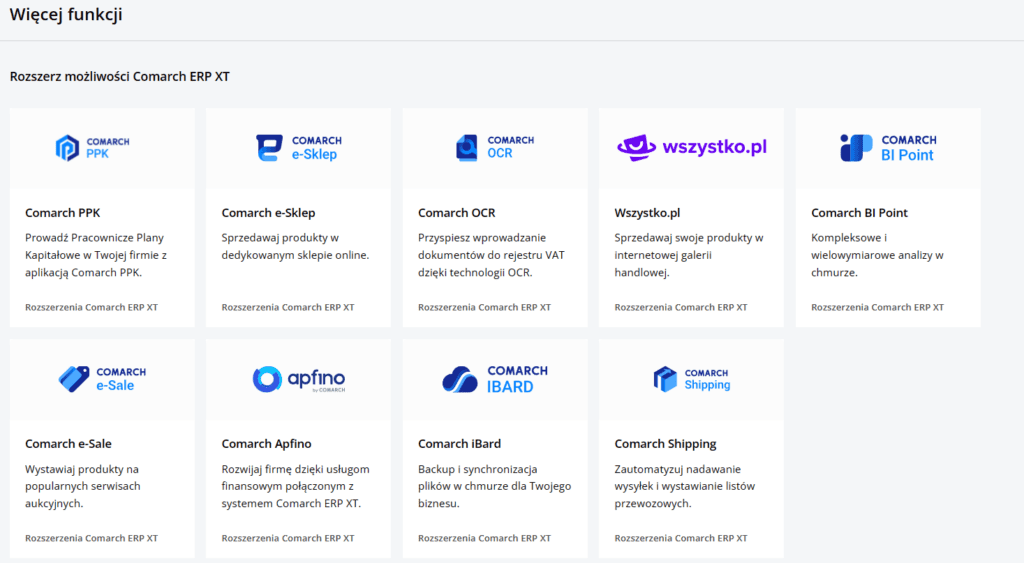
Task: Click the 'Więcej funkcji' page heading
Action: coord(66,14)
